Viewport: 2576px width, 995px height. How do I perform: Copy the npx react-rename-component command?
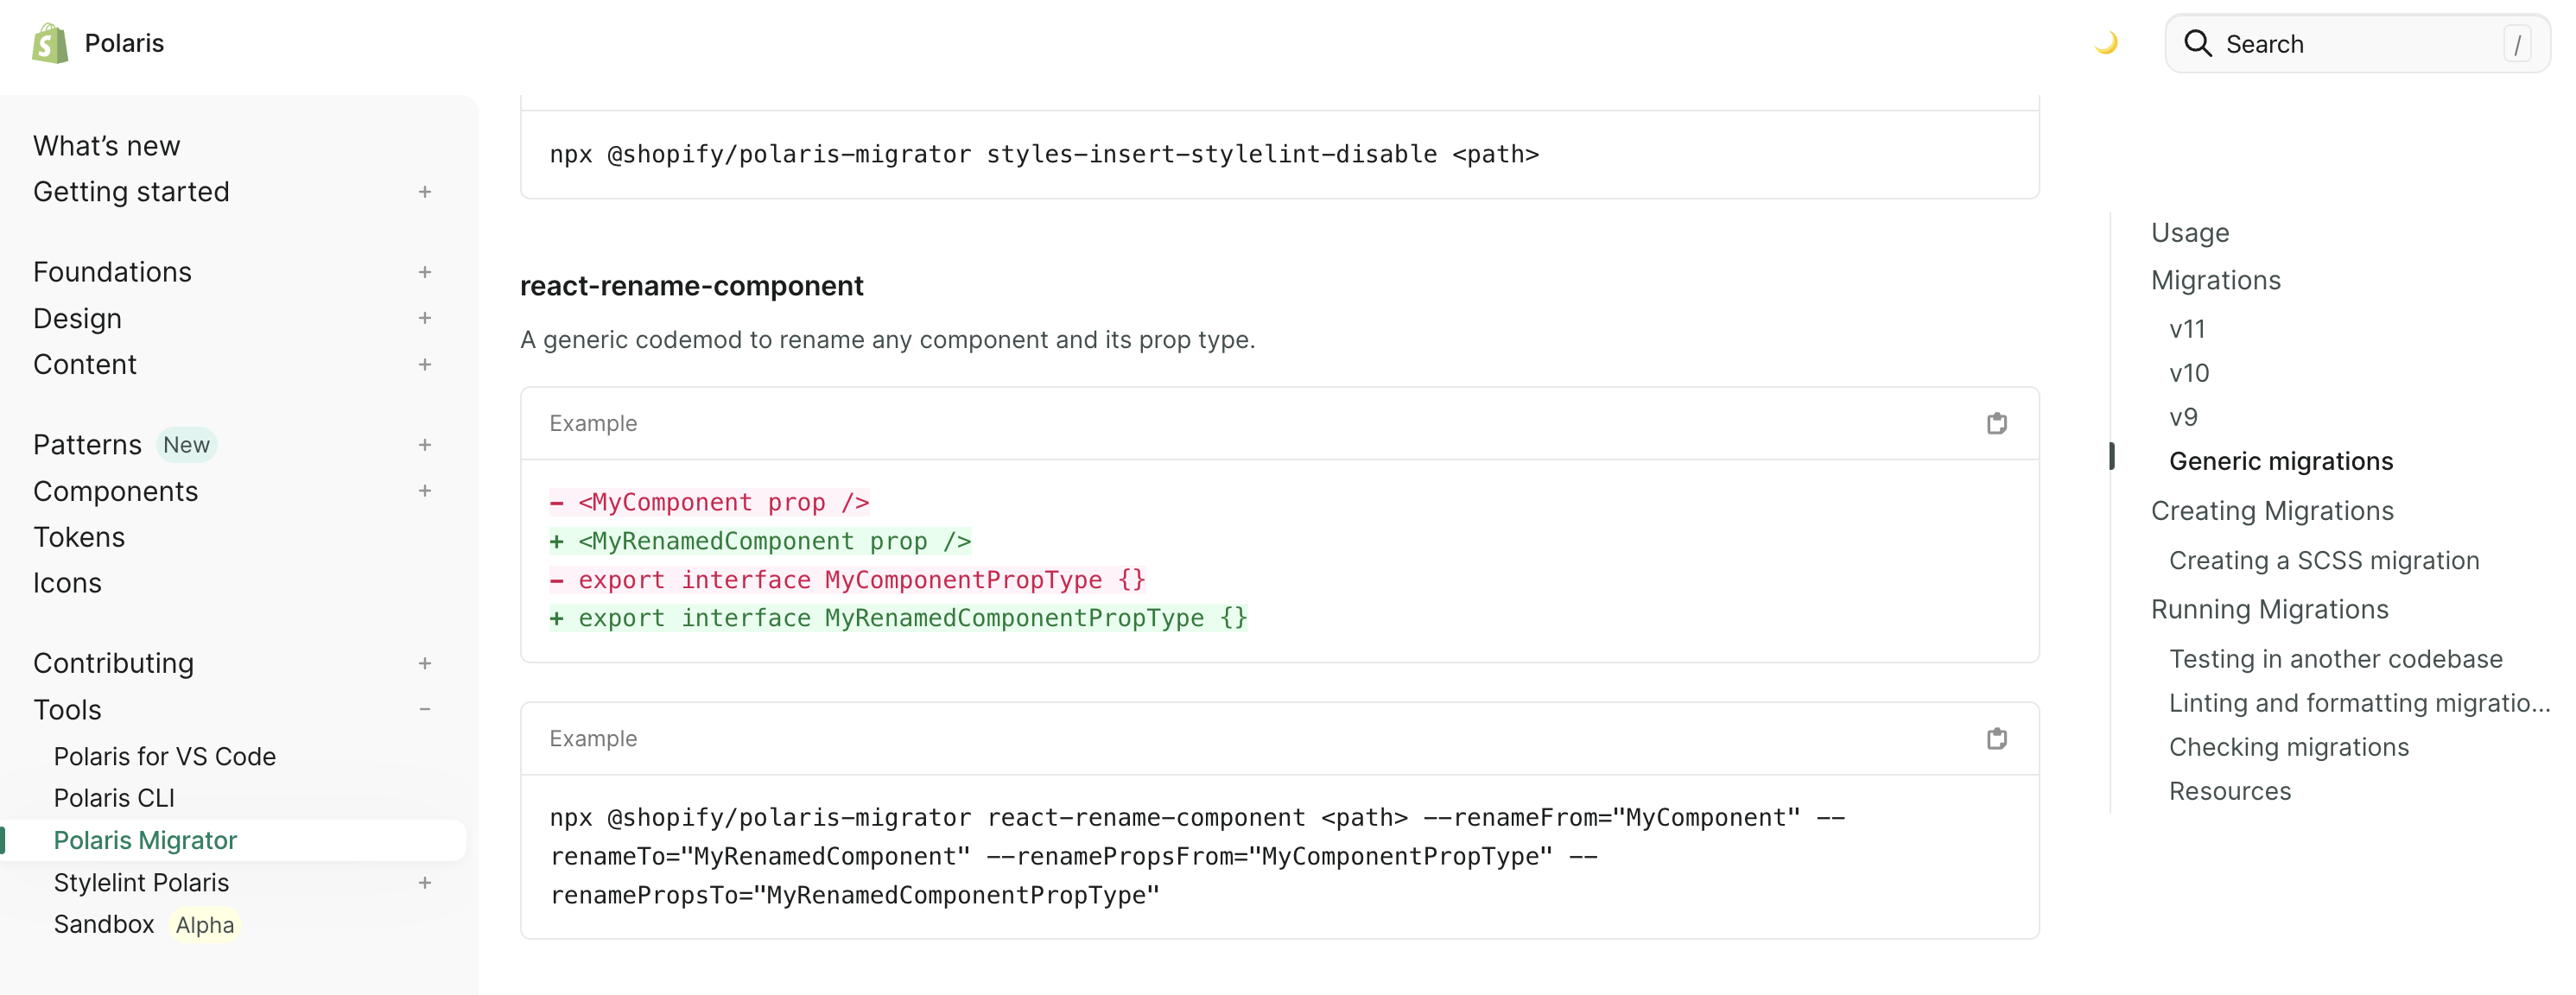1996,738
